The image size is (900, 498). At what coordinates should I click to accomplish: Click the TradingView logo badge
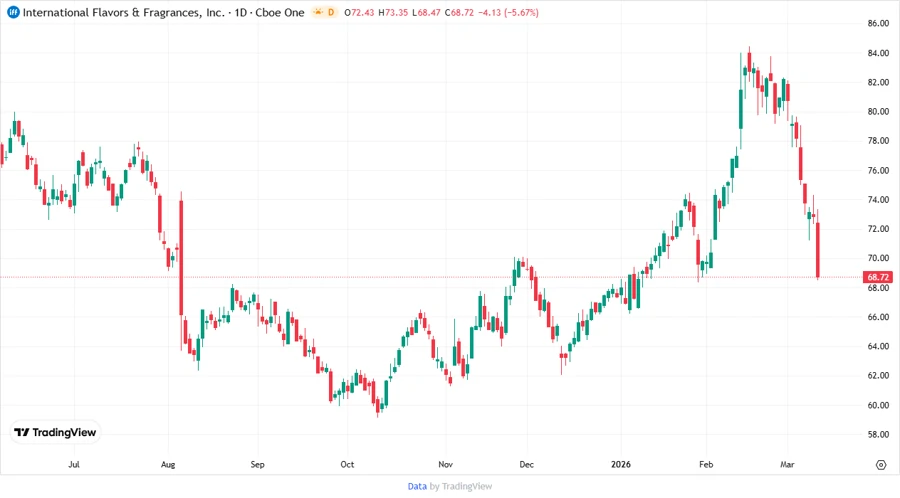[55, 433]
